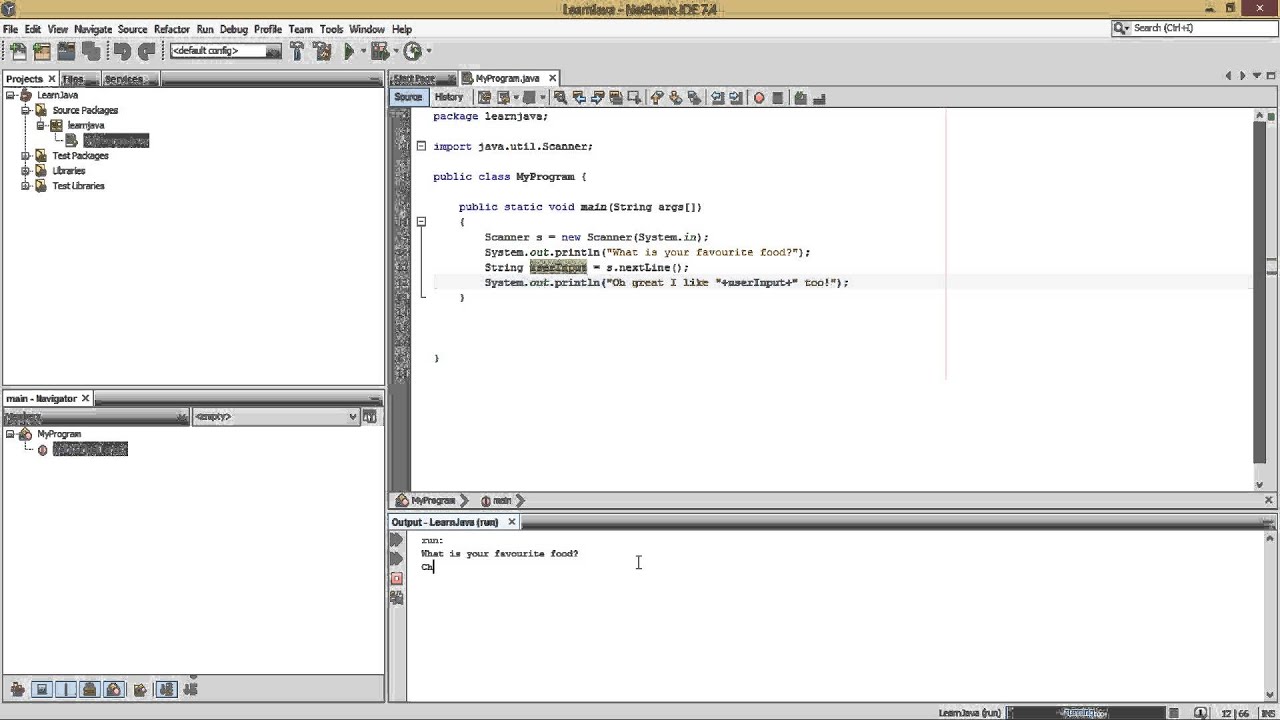1280x720 pixels.
Task: Click the Source view button
Action: tap(408, 97)
